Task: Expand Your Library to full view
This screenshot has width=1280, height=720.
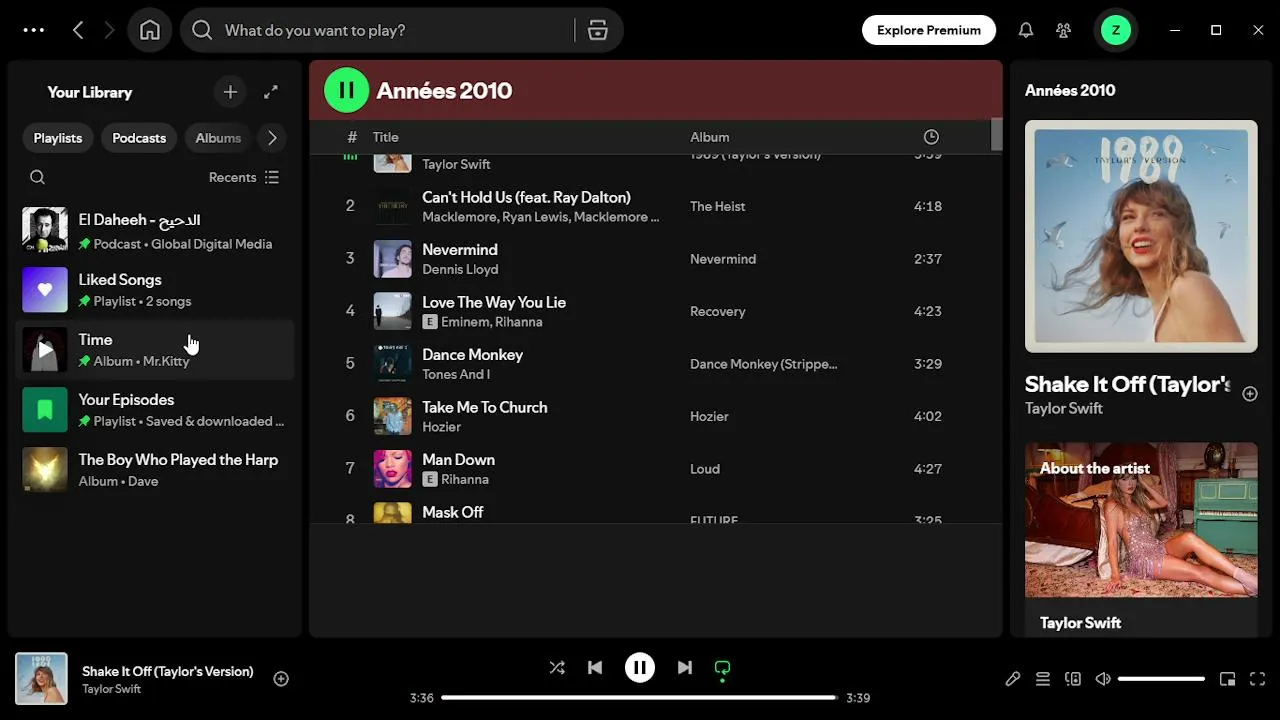Action: click(271, 92)
